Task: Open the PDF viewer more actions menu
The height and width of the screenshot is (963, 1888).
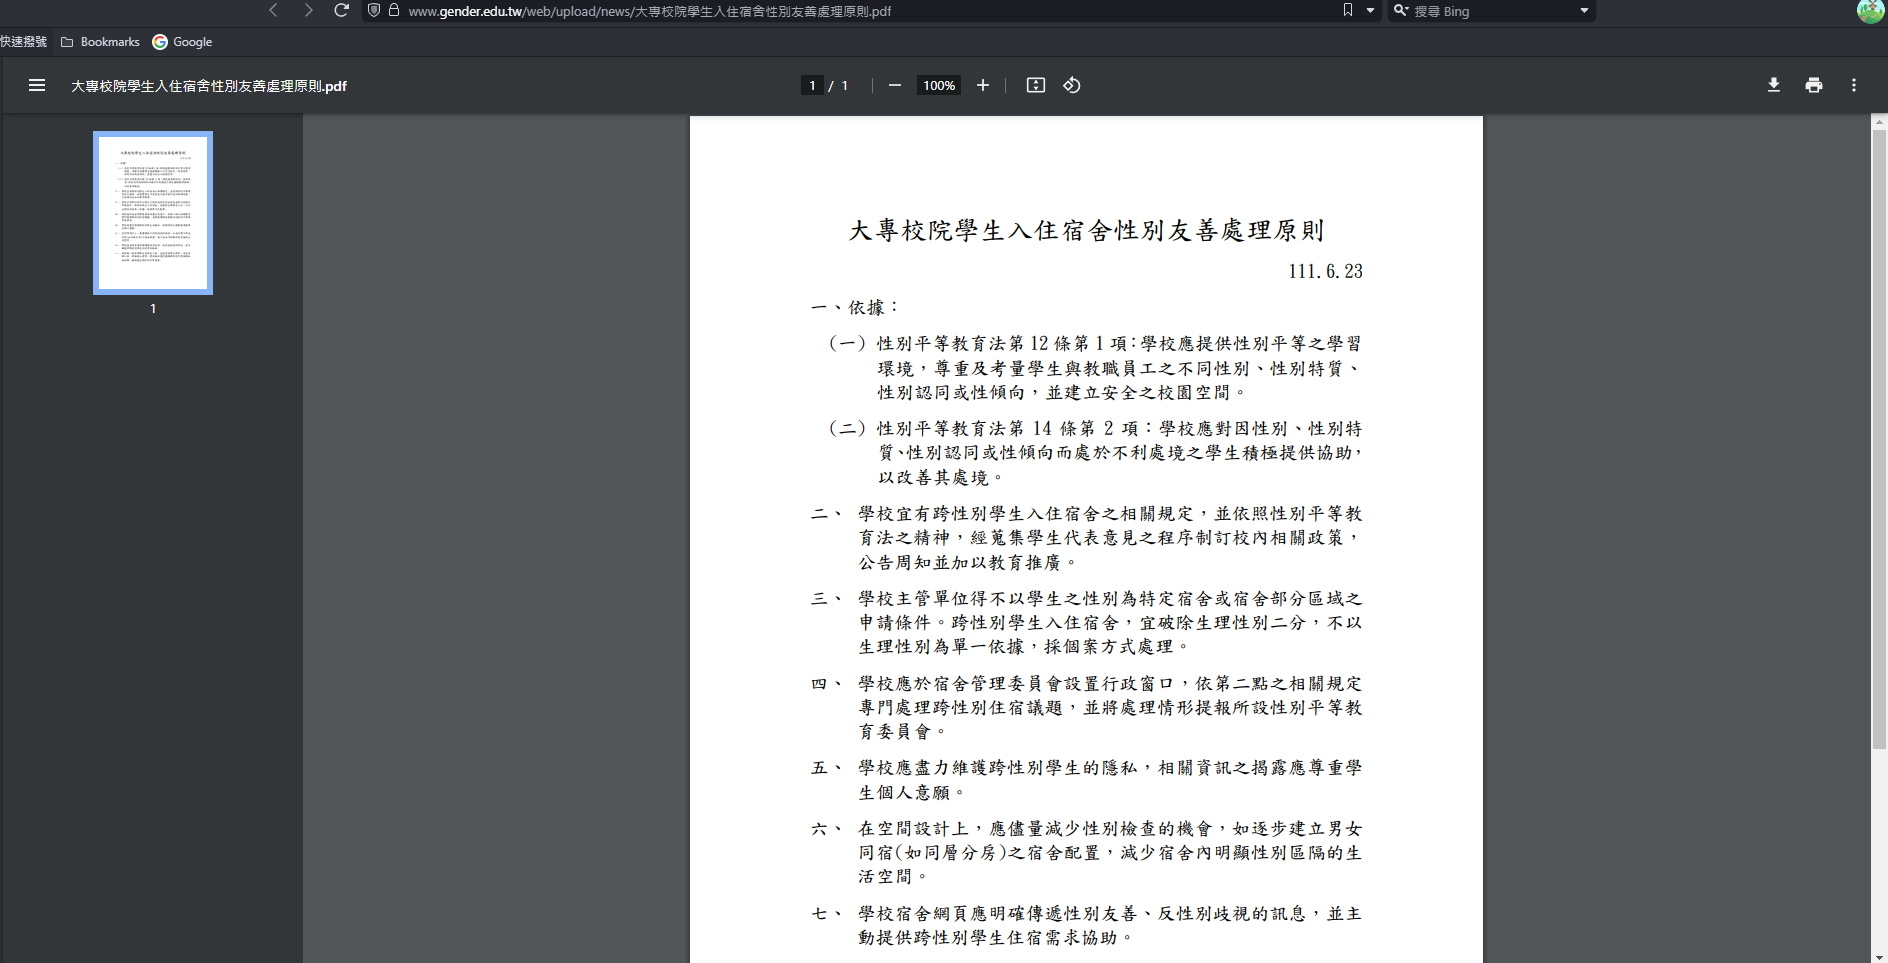Action: click(1854, 85)
